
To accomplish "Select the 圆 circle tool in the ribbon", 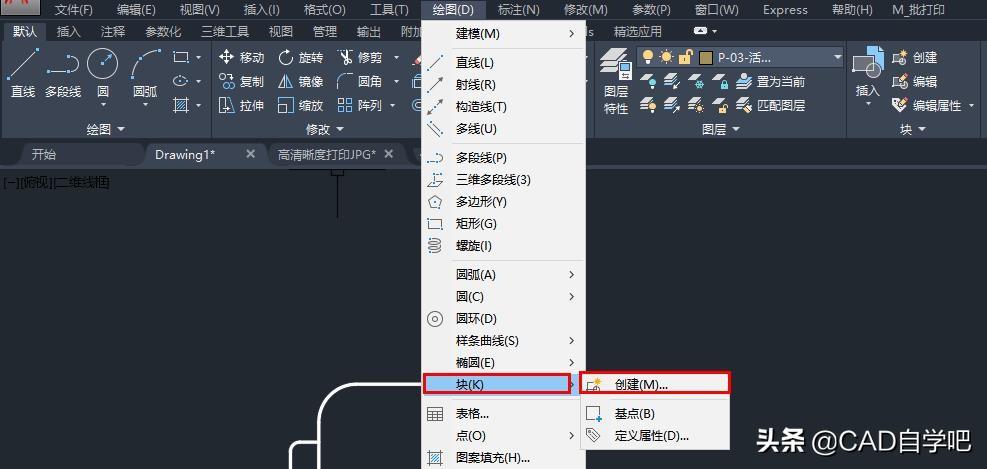I will point(103,72).
